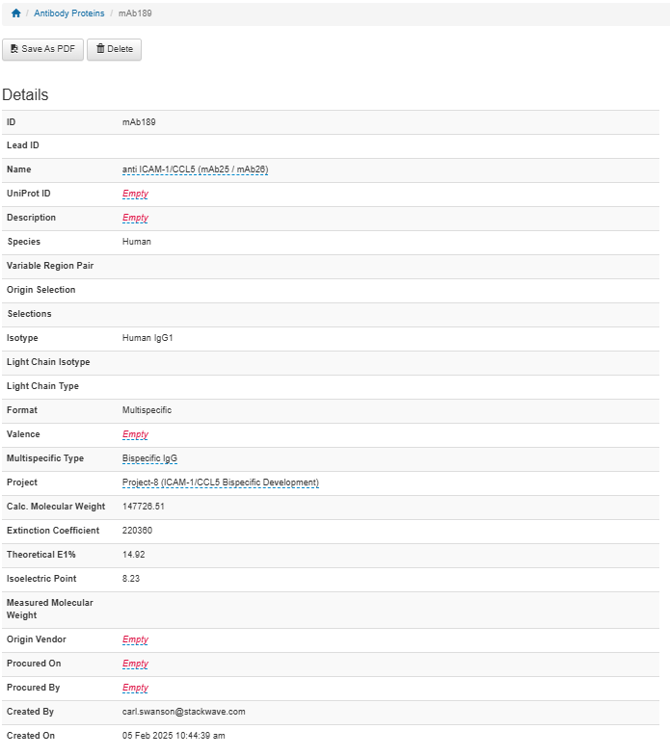Set the empty UniProt ID value
This screenshot has height=756, width=670.
[135, 194]
